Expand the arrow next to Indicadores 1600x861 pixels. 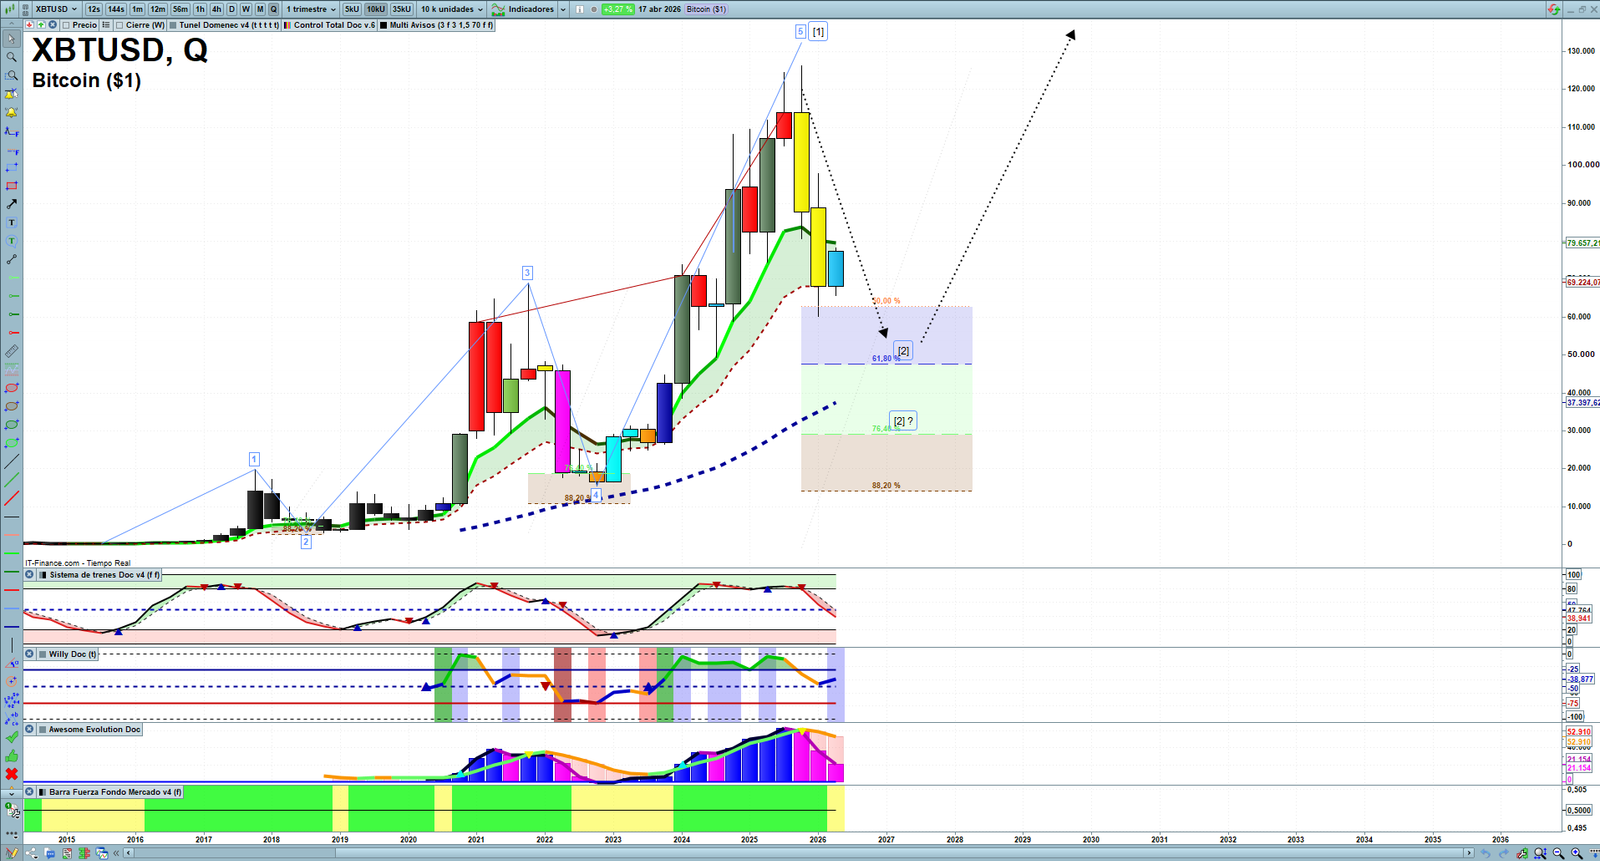click(x=563, y=9)
